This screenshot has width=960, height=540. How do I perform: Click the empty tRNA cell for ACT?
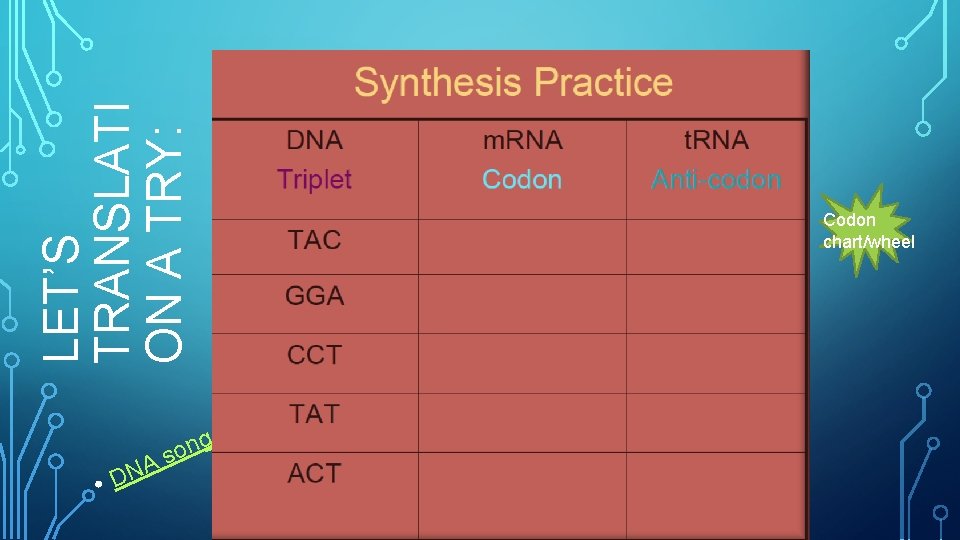tap(715, 482)
